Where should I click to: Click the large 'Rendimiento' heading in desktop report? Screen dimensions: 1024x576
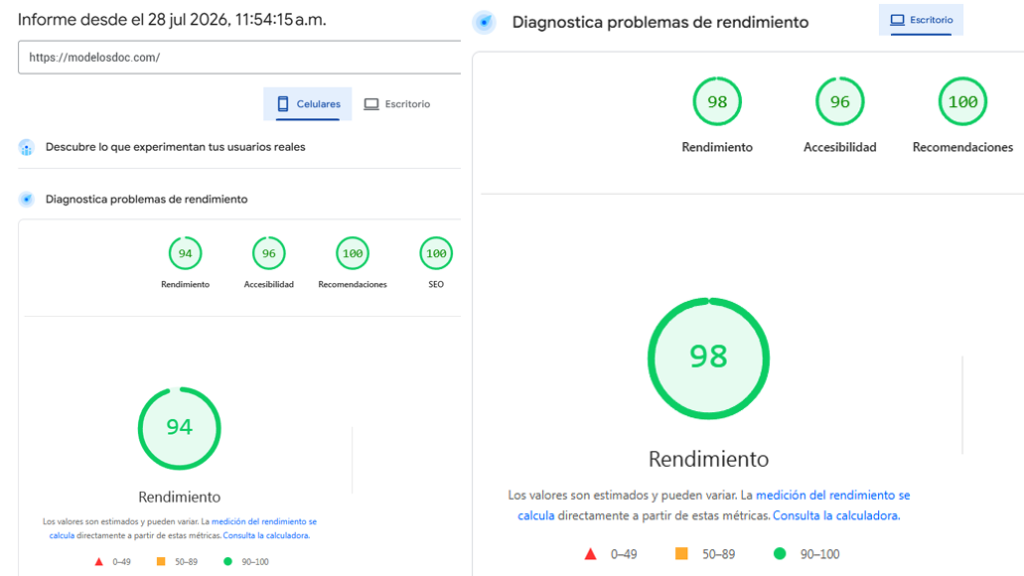coord(709,459)
